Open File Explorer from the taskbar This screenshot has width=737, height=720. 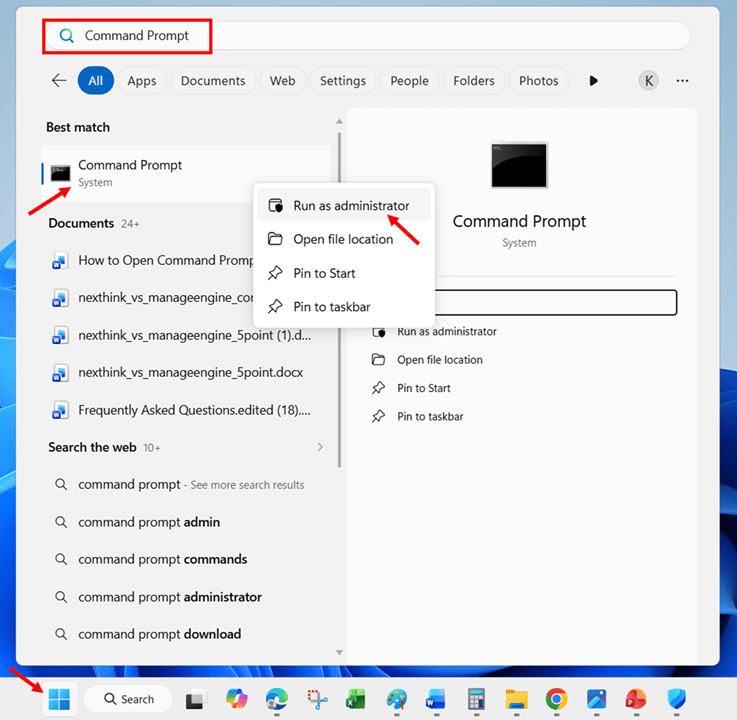point(516,698)
